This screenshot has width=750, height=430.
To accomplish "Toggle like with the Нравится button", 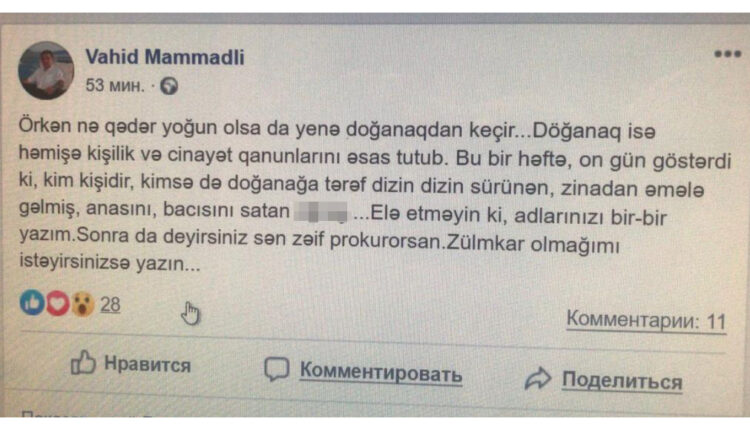I will click(x=131, y=363).
